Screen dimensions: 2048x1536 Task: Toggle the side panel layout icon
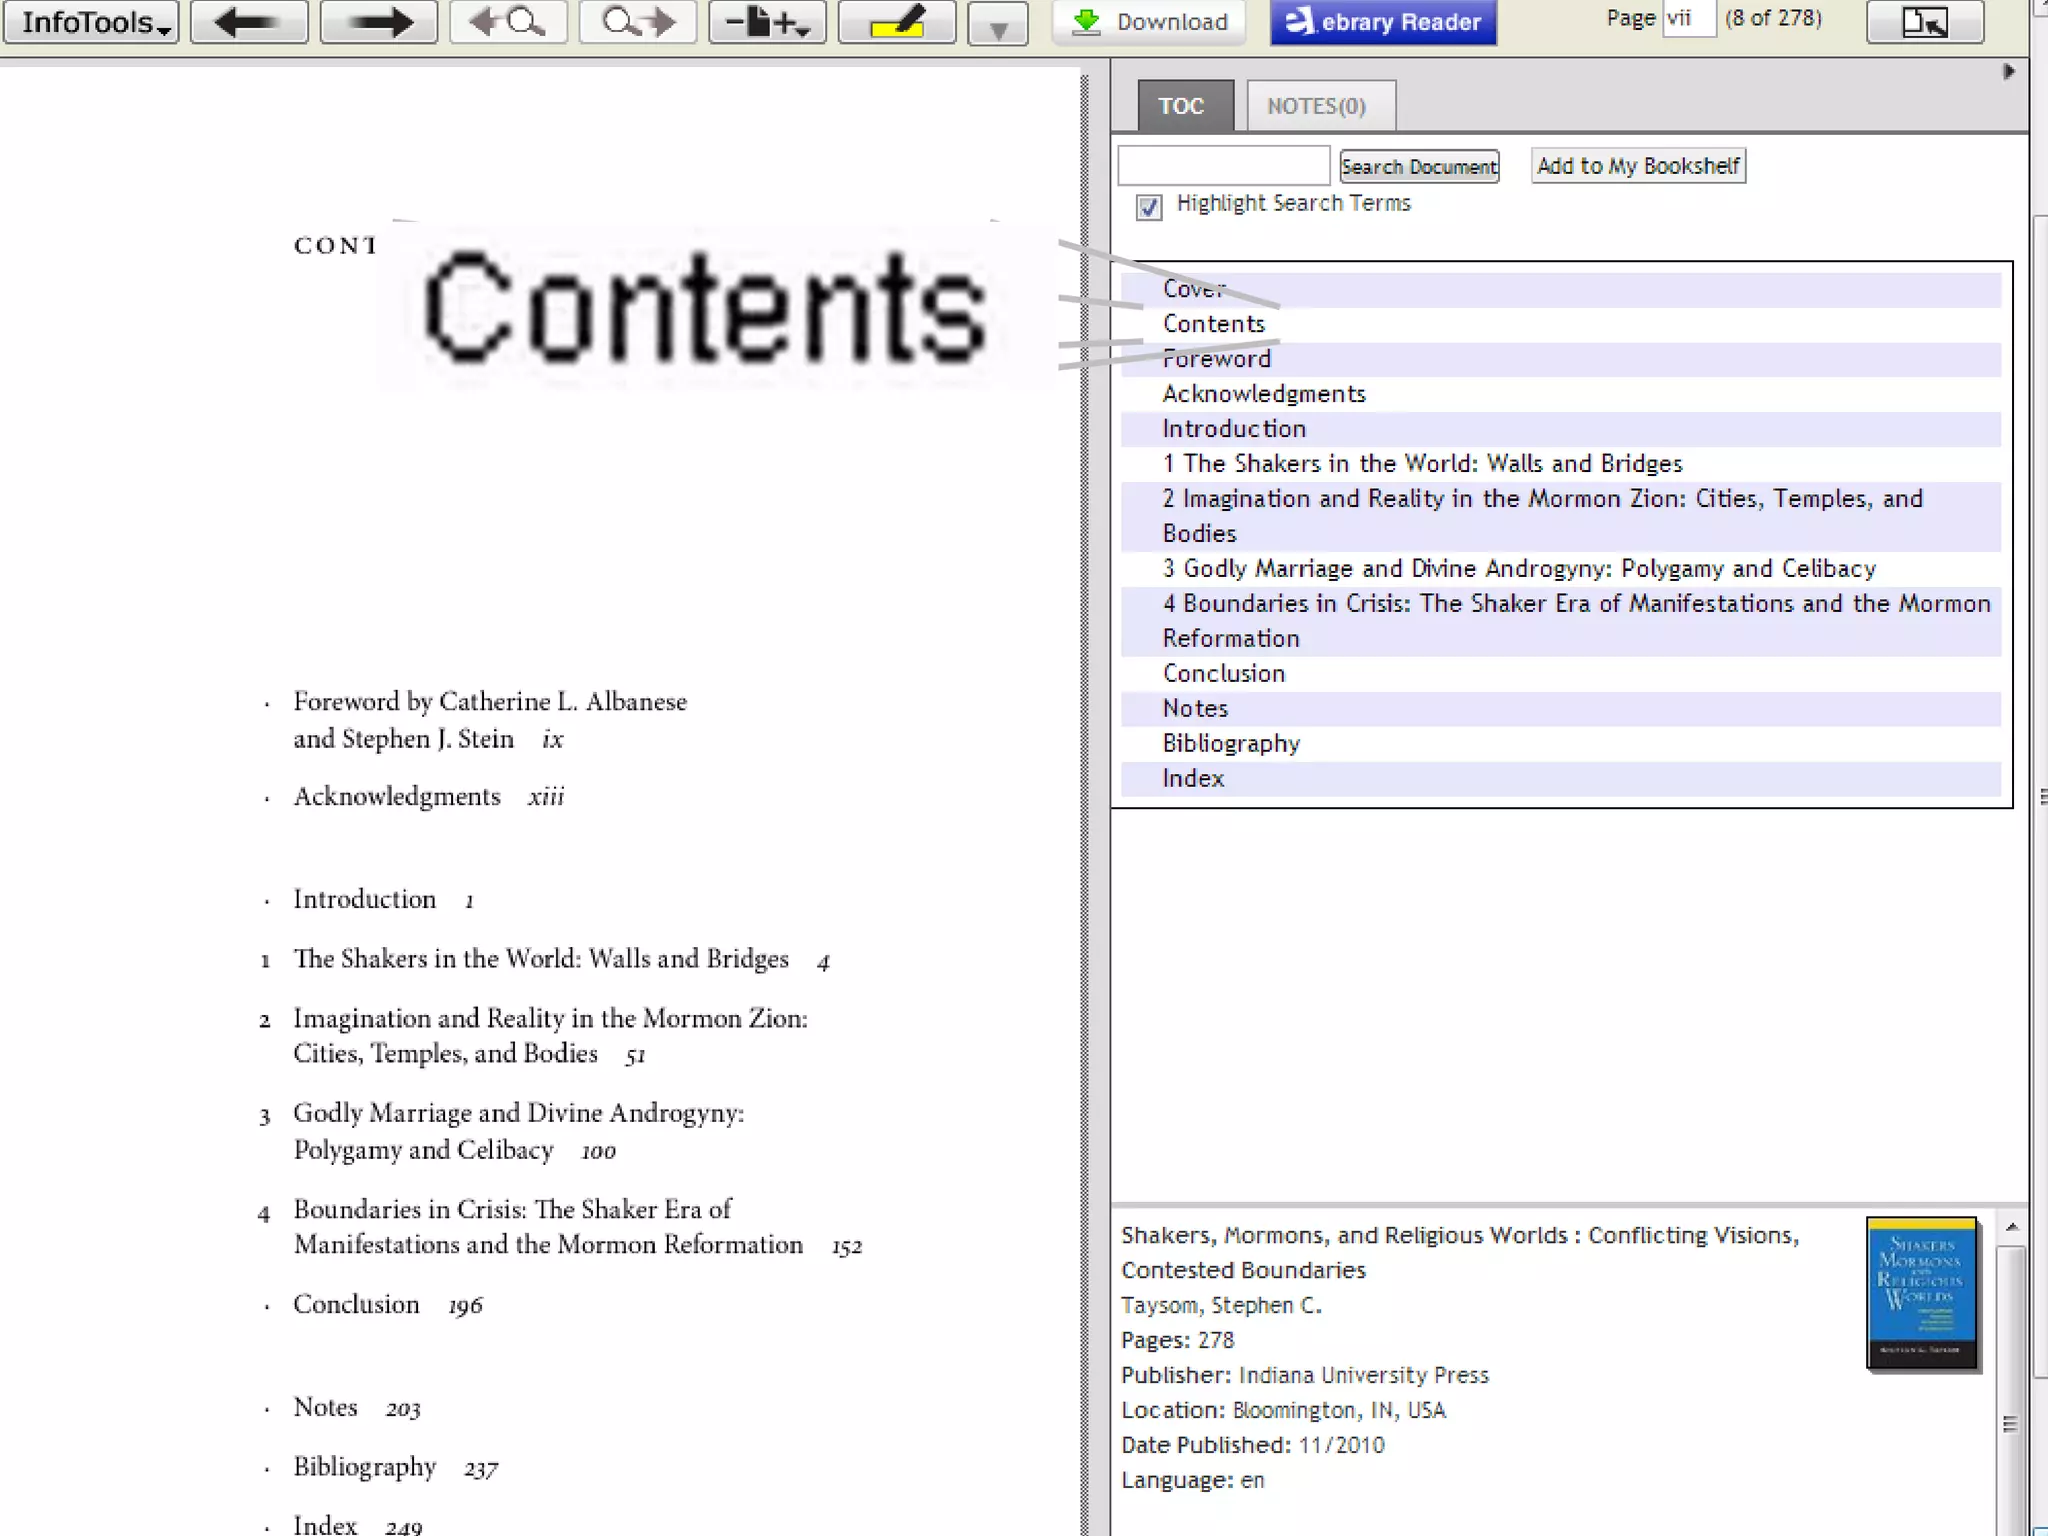tap(1924, 22)
